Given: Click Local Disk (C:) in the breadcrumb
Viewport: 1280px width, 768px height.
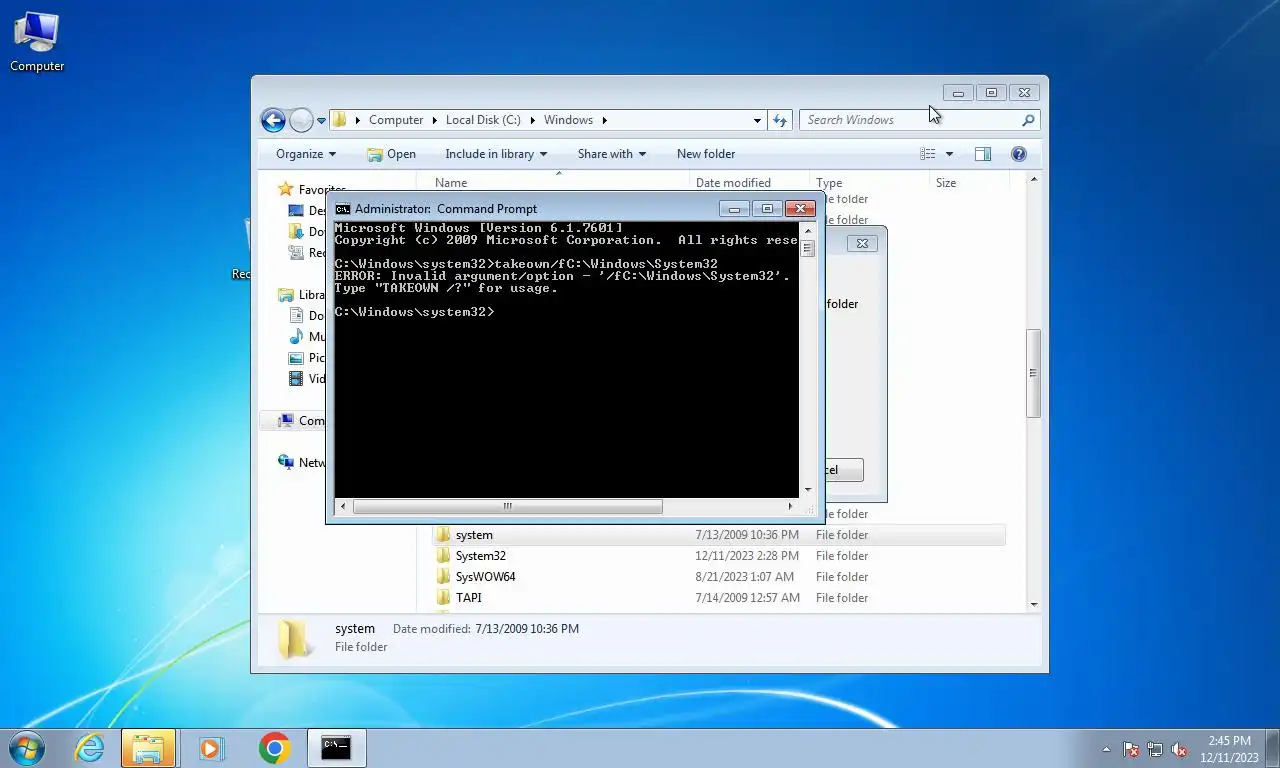Looking at the screenshot, I should 483,120.
